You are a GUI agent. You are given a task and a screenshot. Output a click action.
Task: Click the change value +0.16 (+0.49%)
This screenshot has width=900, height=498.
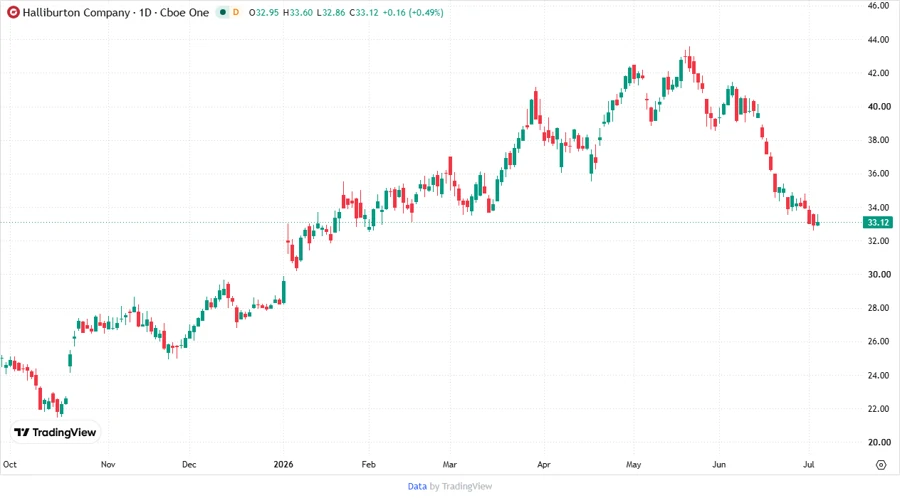(x=413, y=12)
